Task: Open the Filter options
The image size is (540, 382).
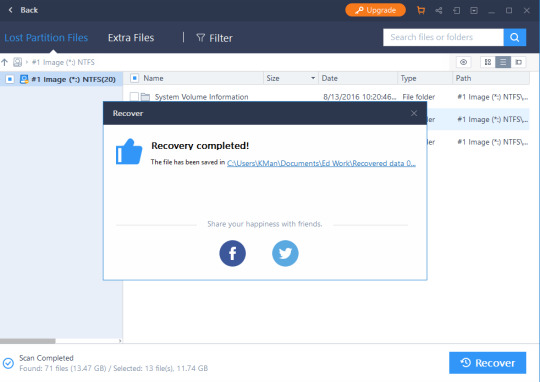Action: point(214,38)
